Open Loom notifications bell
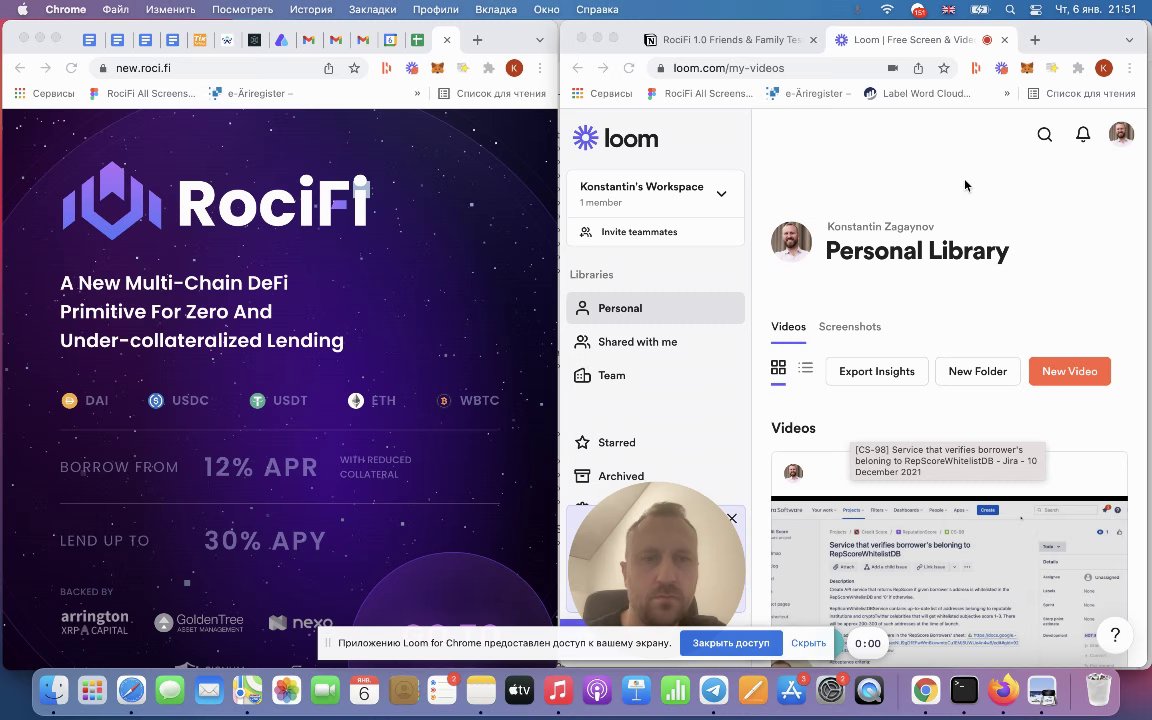Image resolution: width=1152 pixels, height=720 pixels. click(x=1082, y=134)
